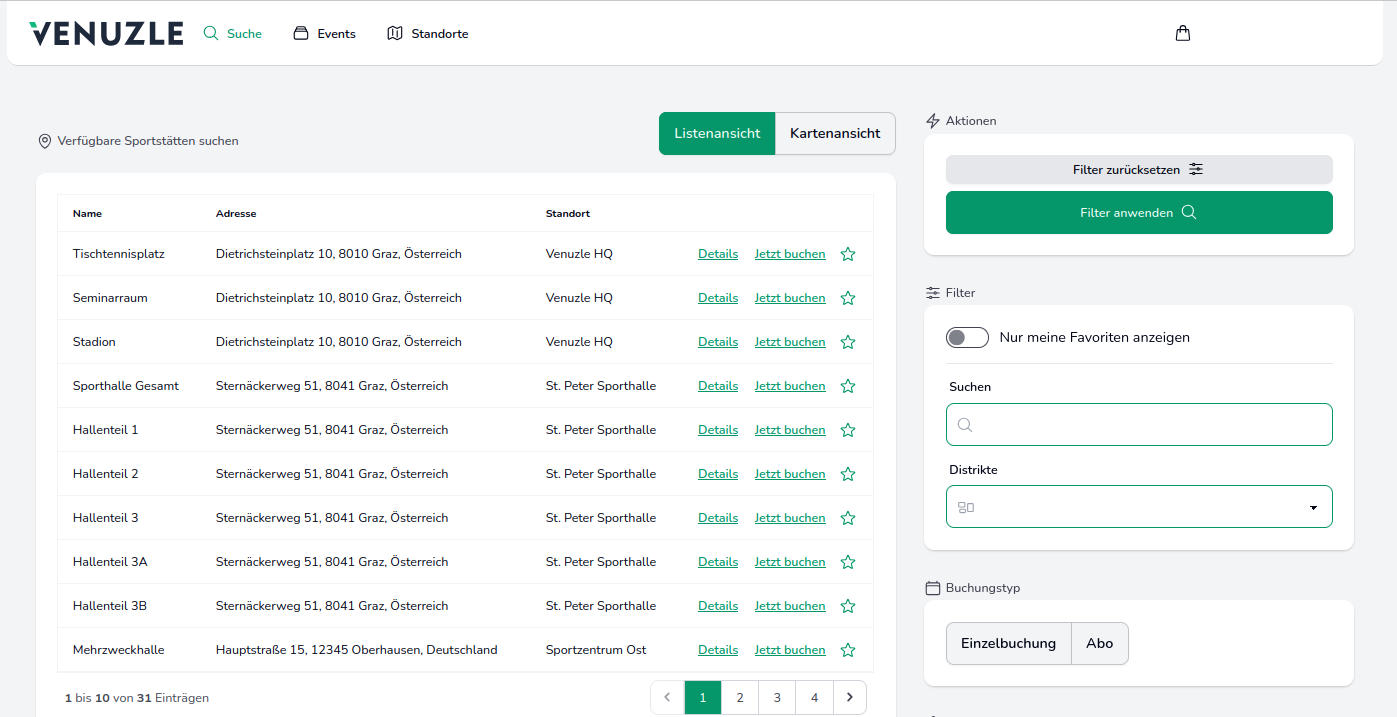The width and height of the screenshot is (1397, 717).
Task: Click 'Jetzt buchen' for Hallenteil 3A
Action: click(x=790, y=562)
